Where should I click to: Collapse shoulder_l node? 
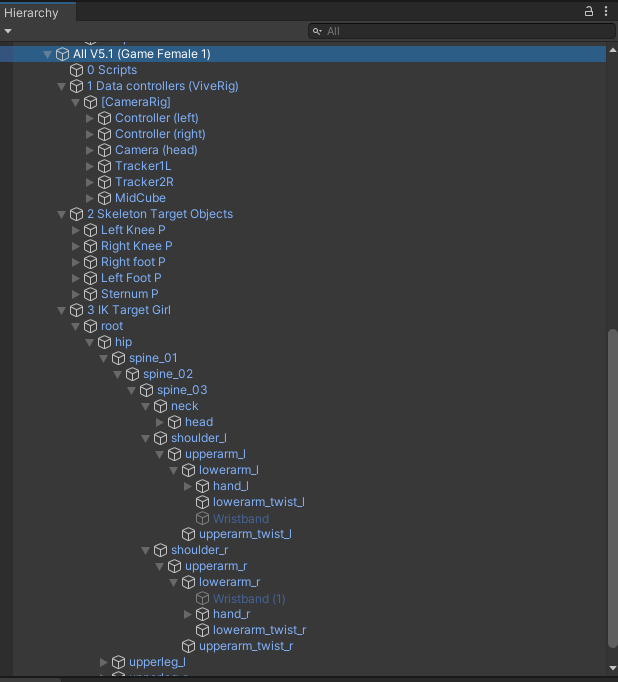click(145, 439)
